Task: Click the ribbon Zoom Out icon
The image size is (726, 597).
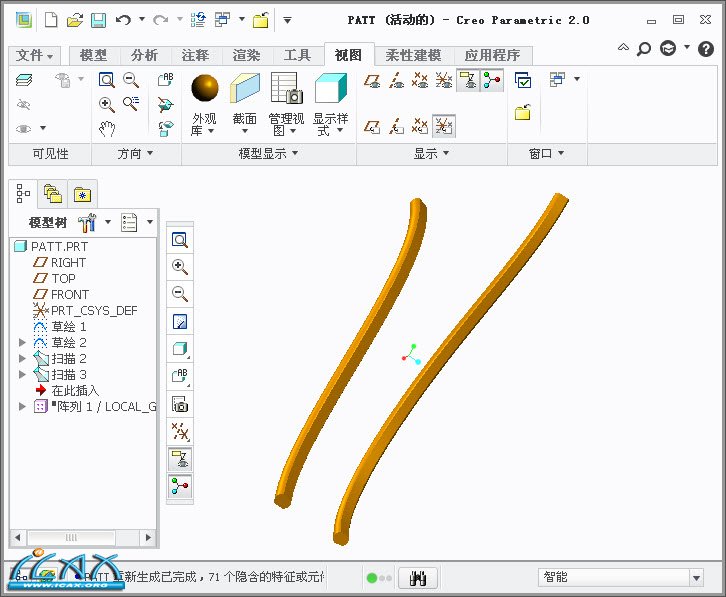Action: click(131, 80)
